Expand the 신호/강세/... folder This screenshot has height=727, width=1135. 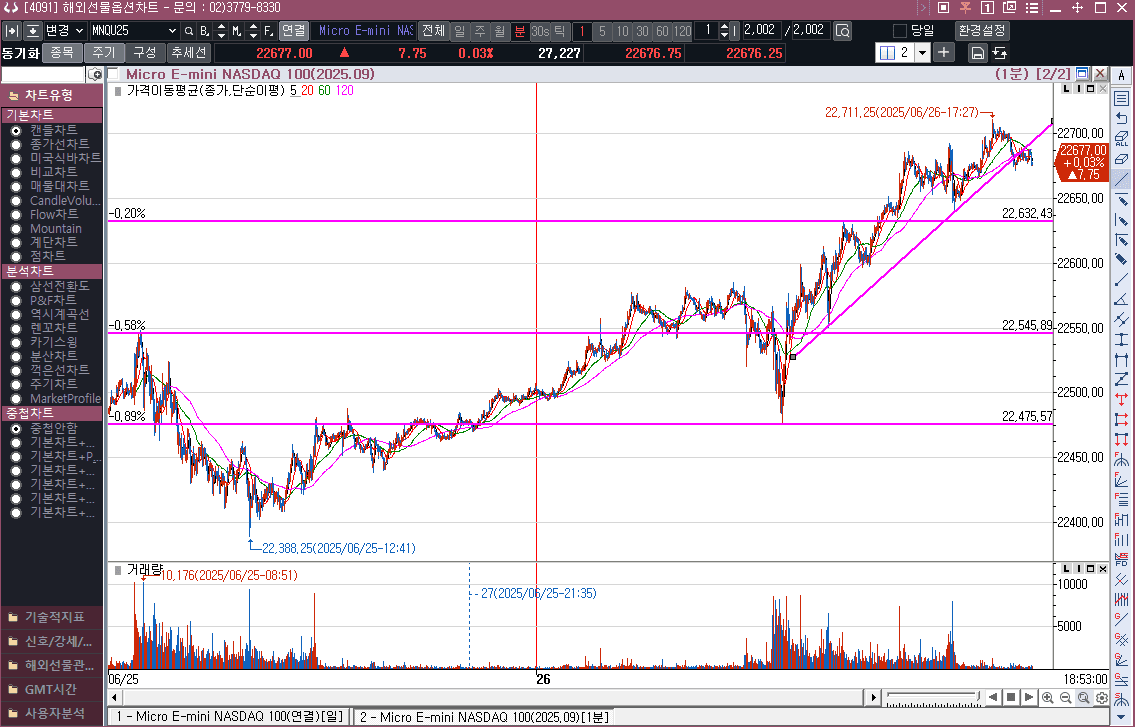[x=51, y=642]
